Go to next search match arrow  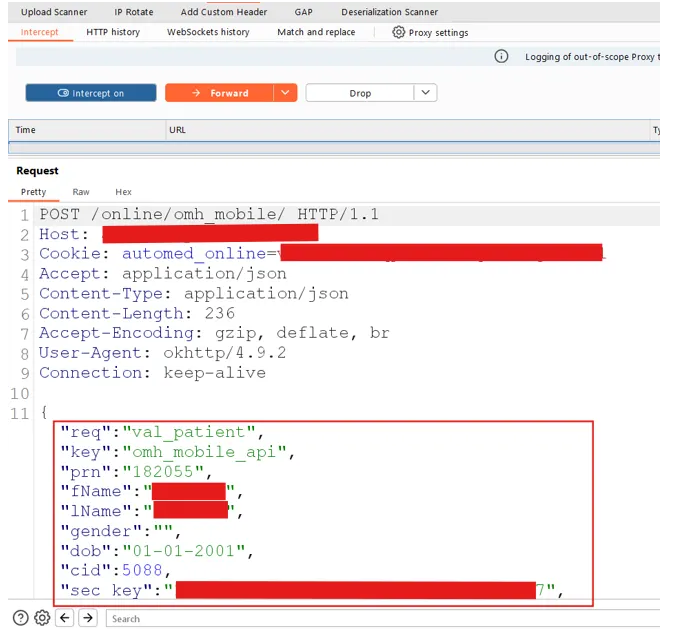(x=88, y=618)
